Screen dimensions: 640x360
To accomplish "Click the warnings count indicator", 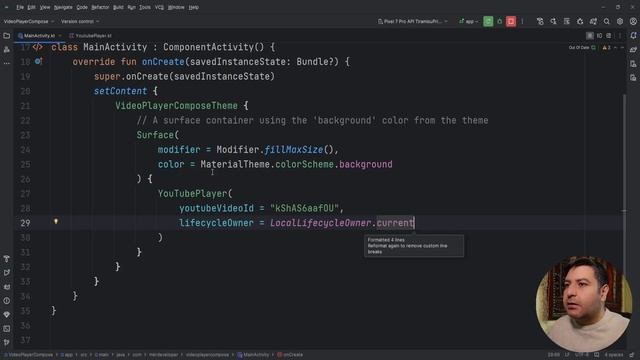I will pos(607,48).
